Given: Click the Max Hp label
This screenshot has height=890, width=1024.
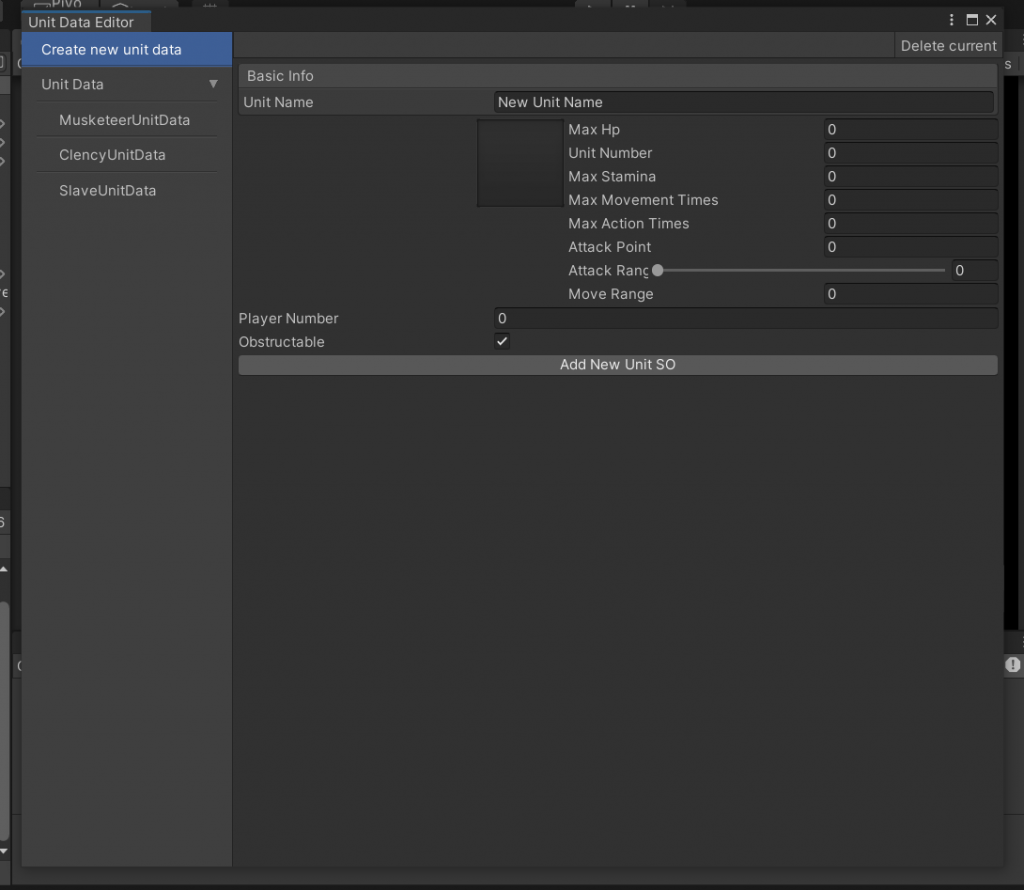Looking at the screenshot, I should click(x=594, y=129).
